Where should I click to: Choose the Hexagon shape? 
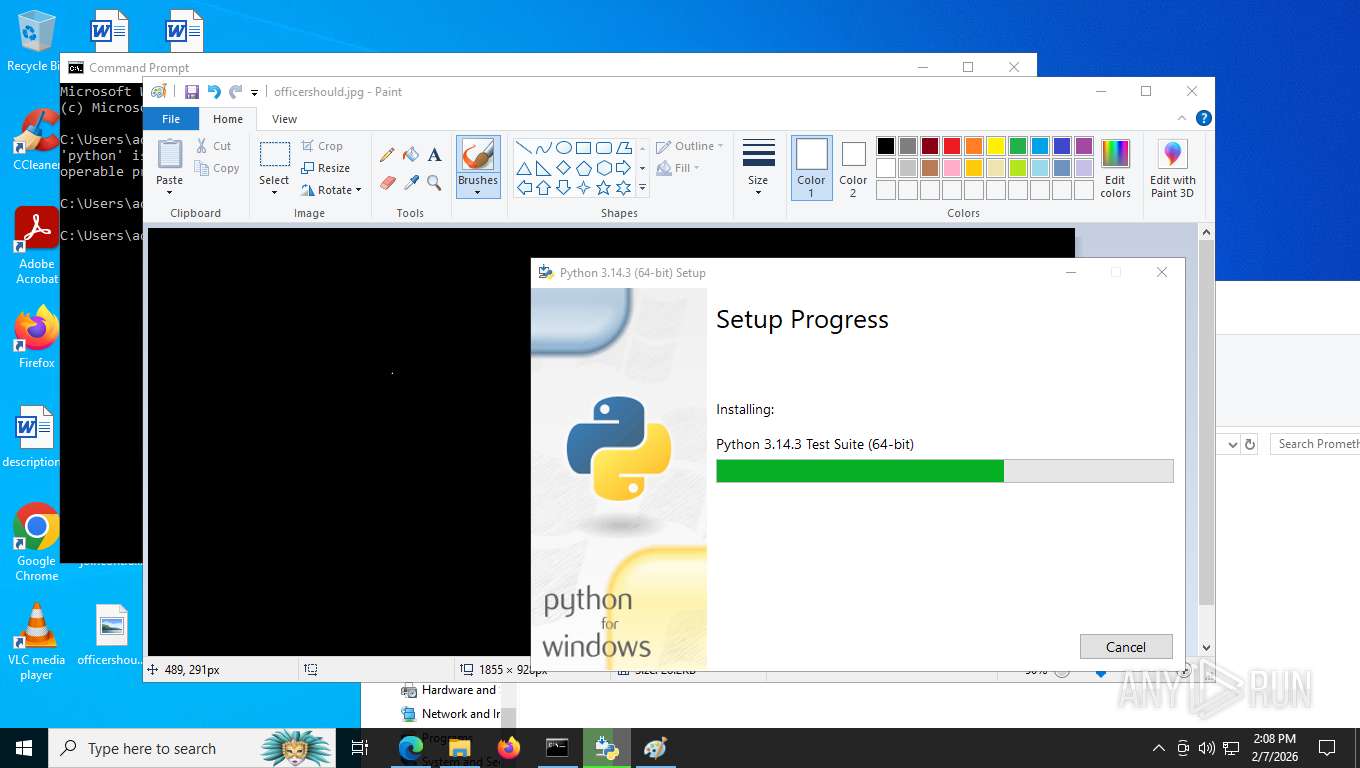[x=603, y=168]
